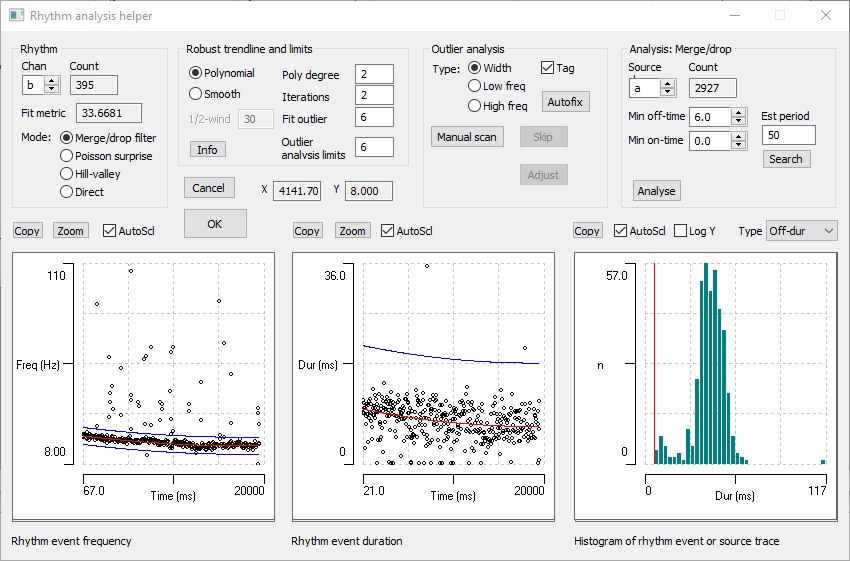Adjust the Source channel stepper
The height and width of the screenshot is (561, 850).
tap(665, 84)
